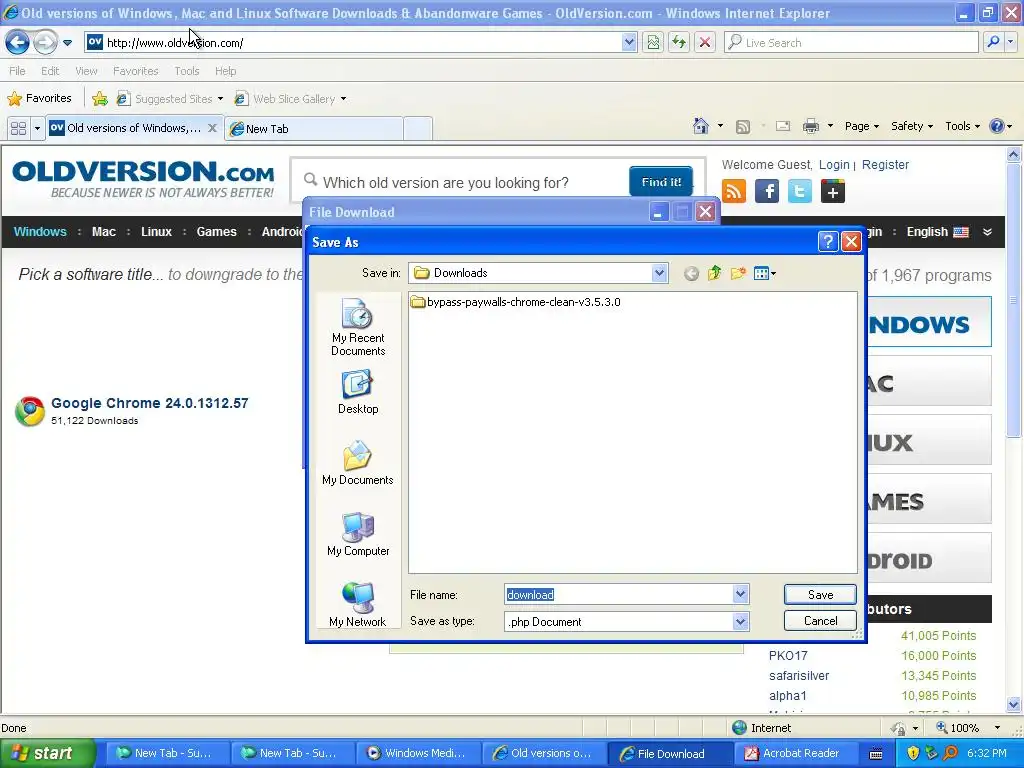Click the Add to Favorites Bar icon

[100, 99]
